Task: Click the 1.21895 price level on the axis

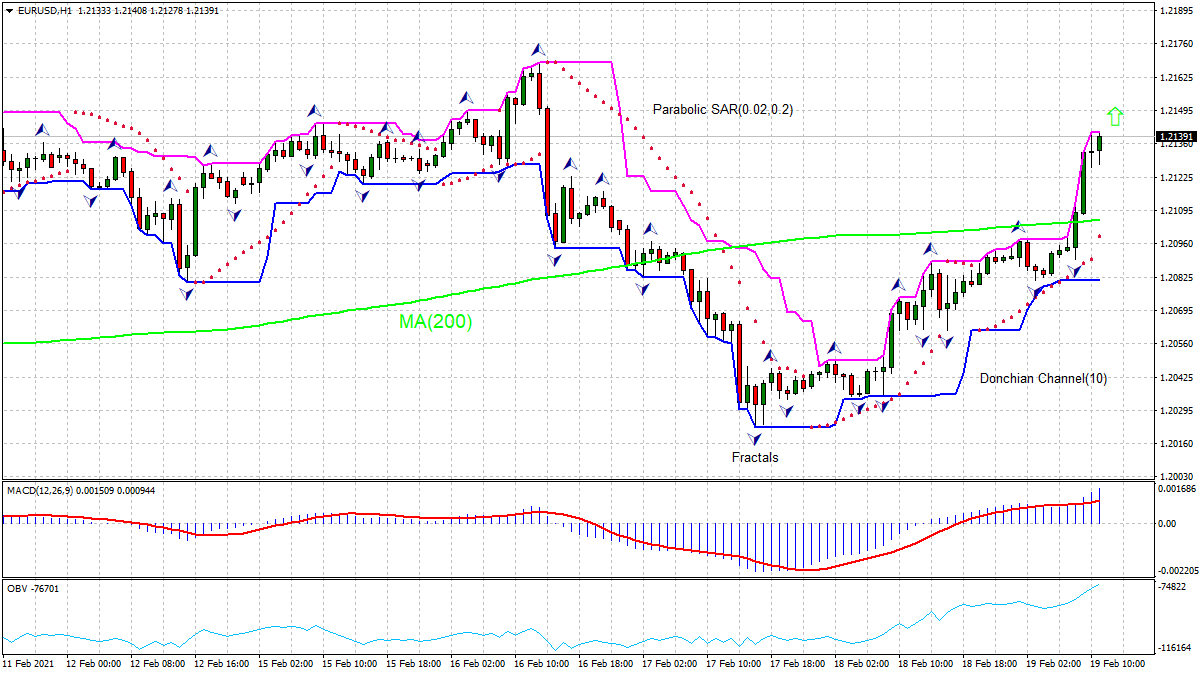Action: point(1175,10)
